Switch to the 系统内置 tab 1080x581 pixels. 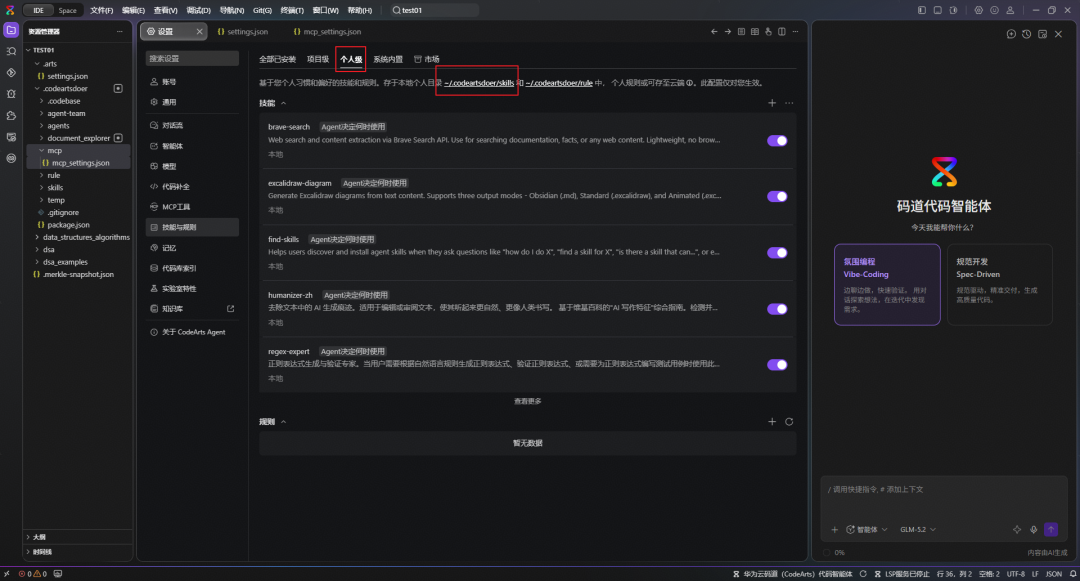point(388,59)
